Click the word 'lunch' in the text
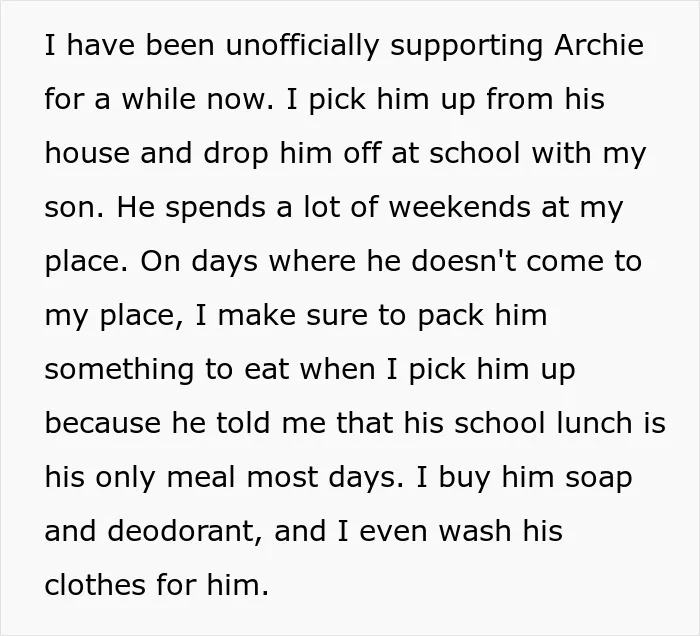Image resolution: width=700 pixels, height=636 pixels. (x=594, y=423)
